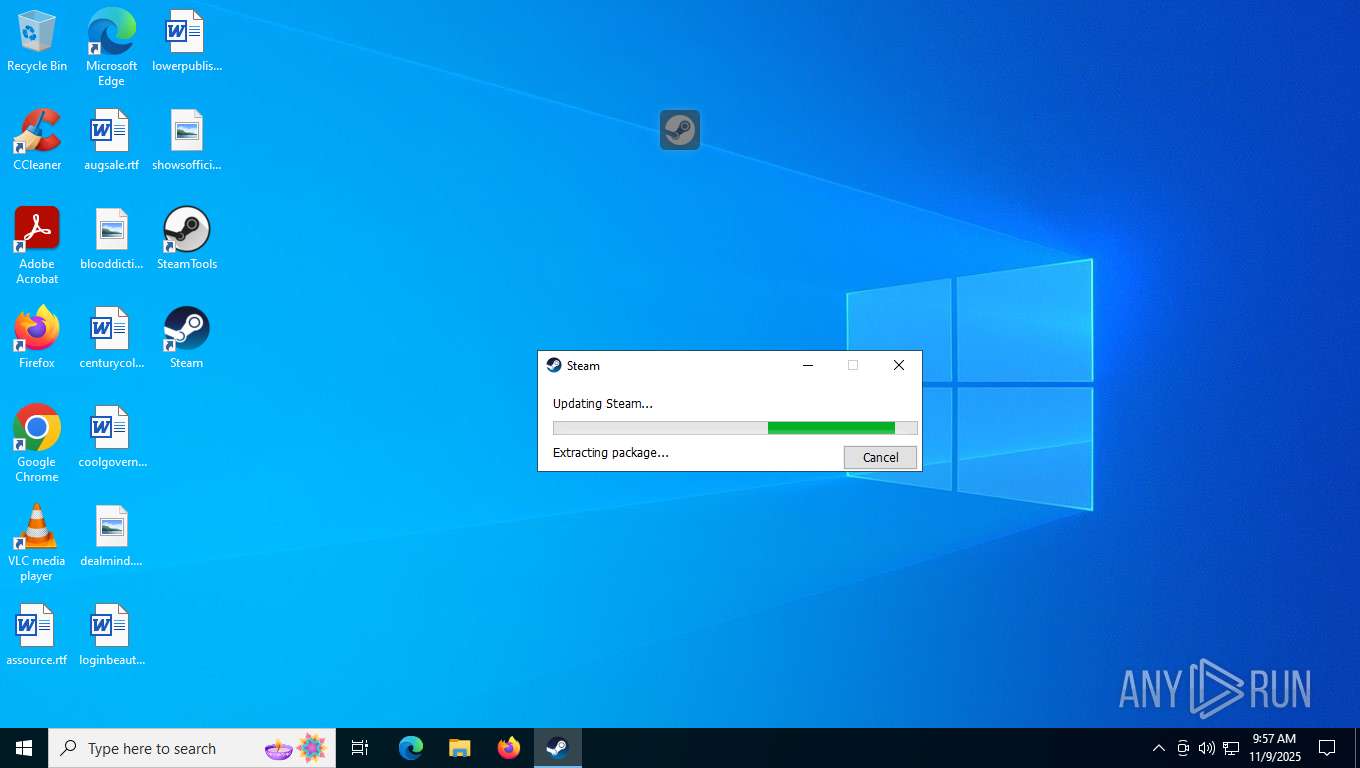Close the Steam update dialog

[x=899, y=365]
